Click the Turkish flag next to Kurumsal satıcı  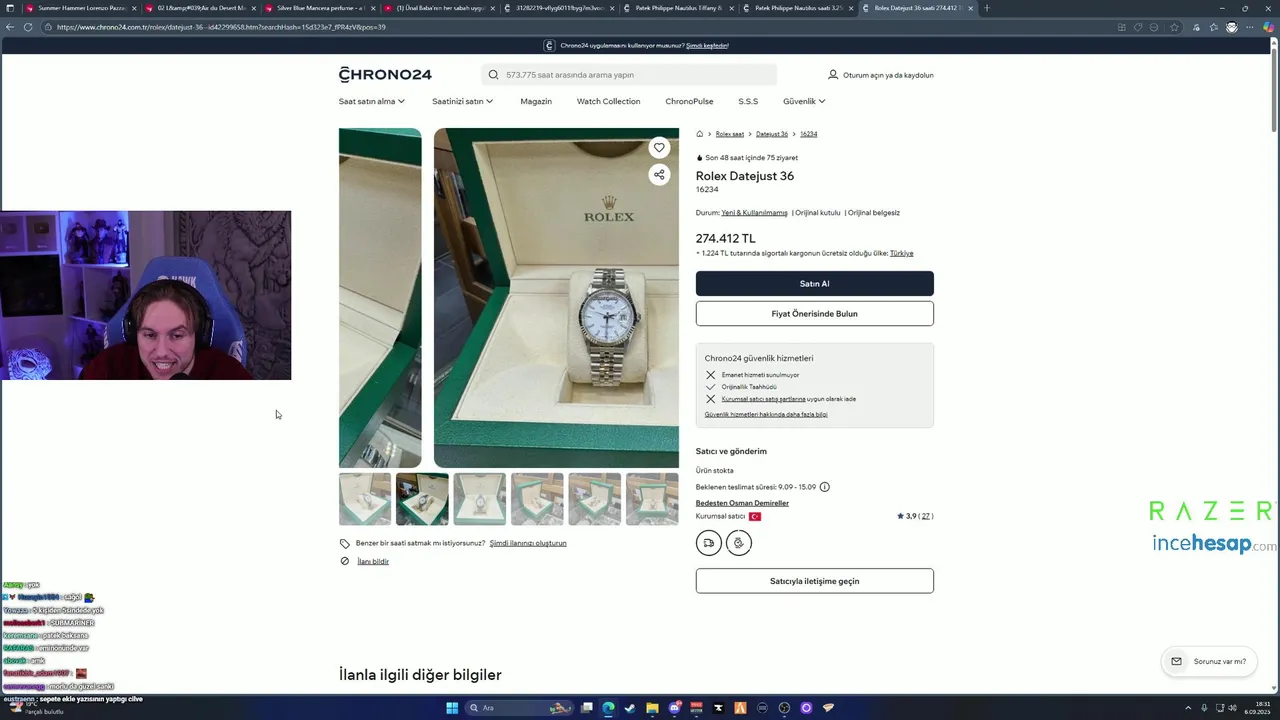point(755,516)
